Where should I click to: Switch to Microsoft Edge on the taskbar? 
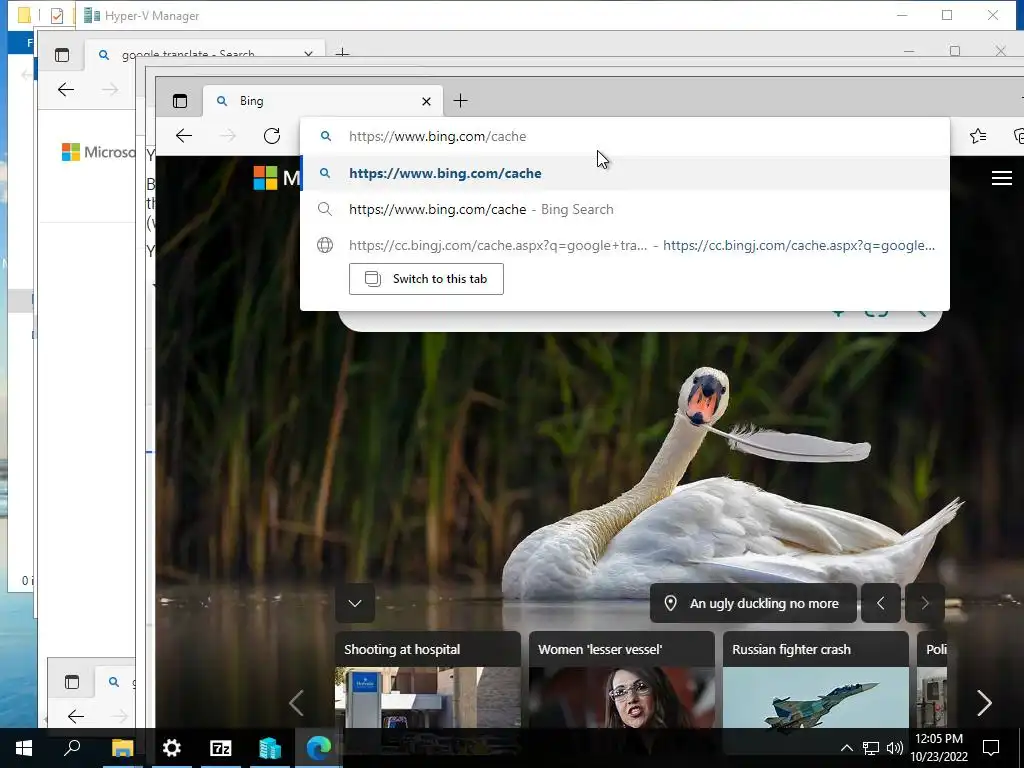click(x=319, y=748)
